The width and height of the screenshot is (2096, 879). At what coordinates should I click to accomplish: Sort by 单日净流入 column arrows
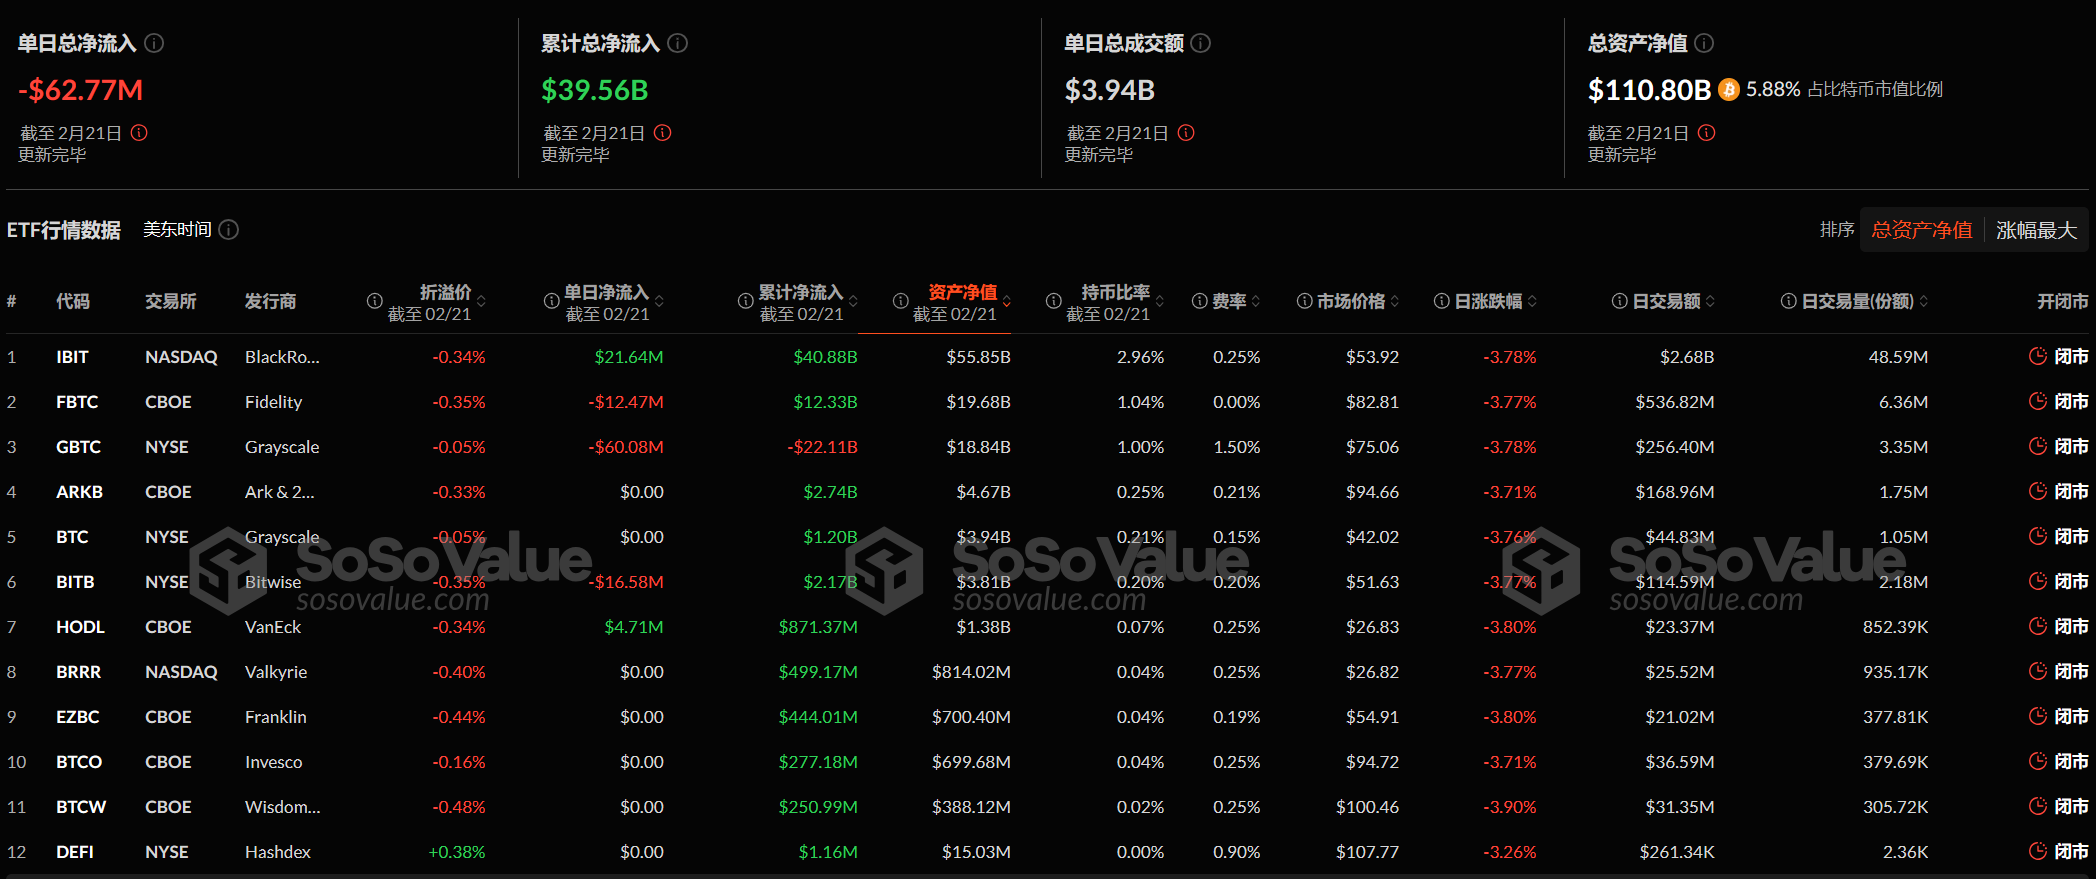659,301
